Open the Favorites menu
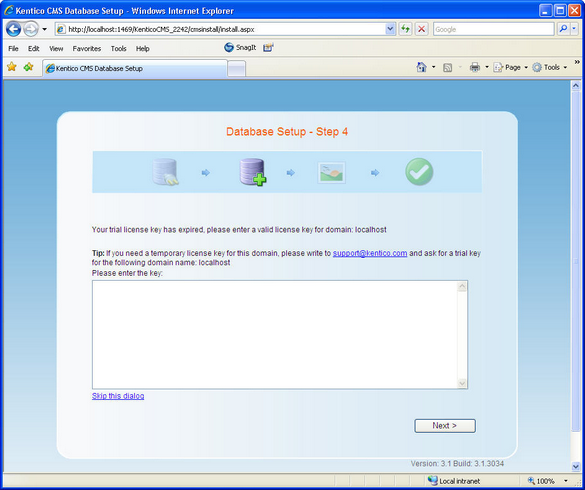 tap(87, 49)
